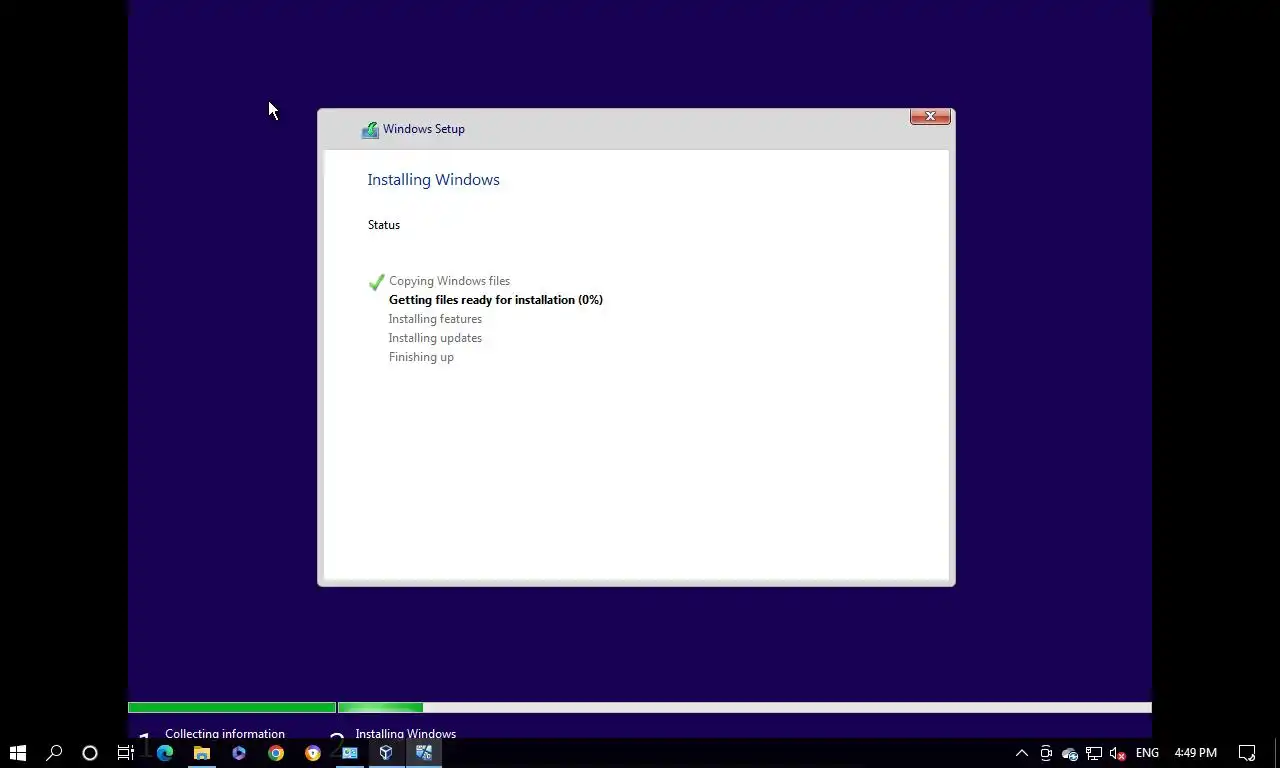Click the Status label
The image size is (1280, 768).
[384, 225]
